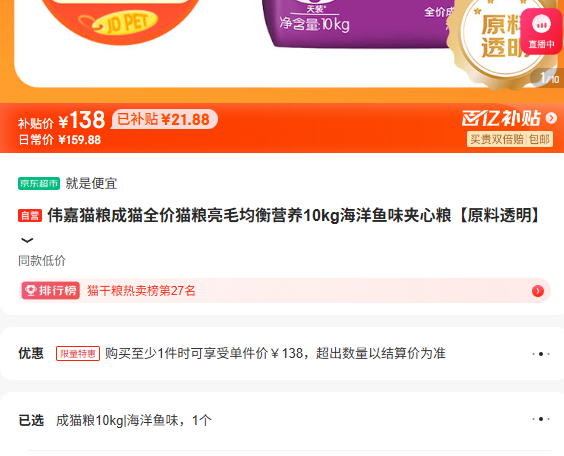Open the 排行榜 trophy badge

(x=50, y=291)
